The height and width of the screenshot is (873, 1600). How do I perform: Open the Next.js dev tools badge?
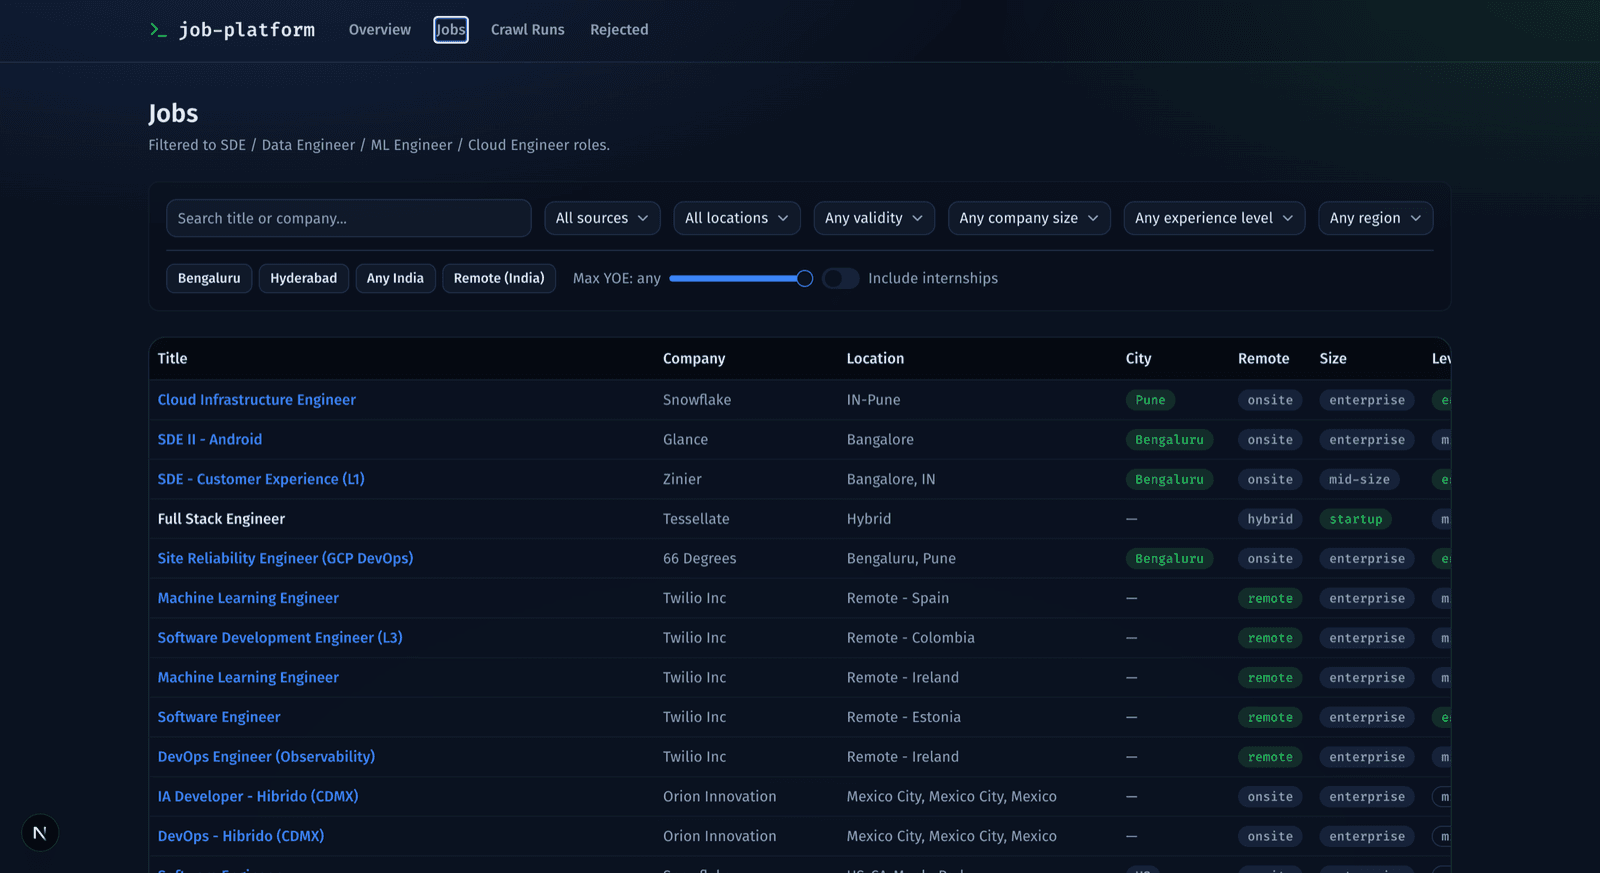pos(40,833)
